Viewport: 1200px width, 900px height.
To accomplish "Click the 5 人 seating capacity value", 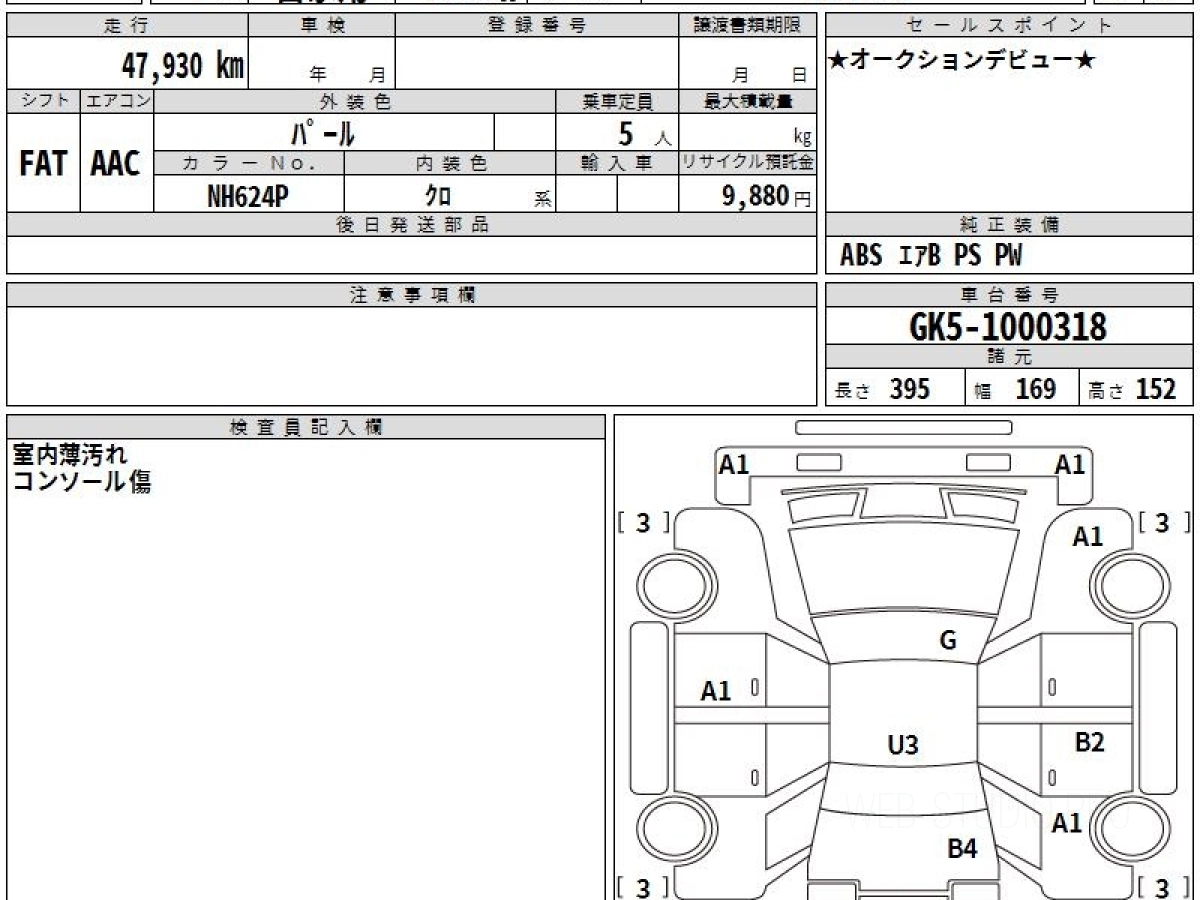I will 643,134.
